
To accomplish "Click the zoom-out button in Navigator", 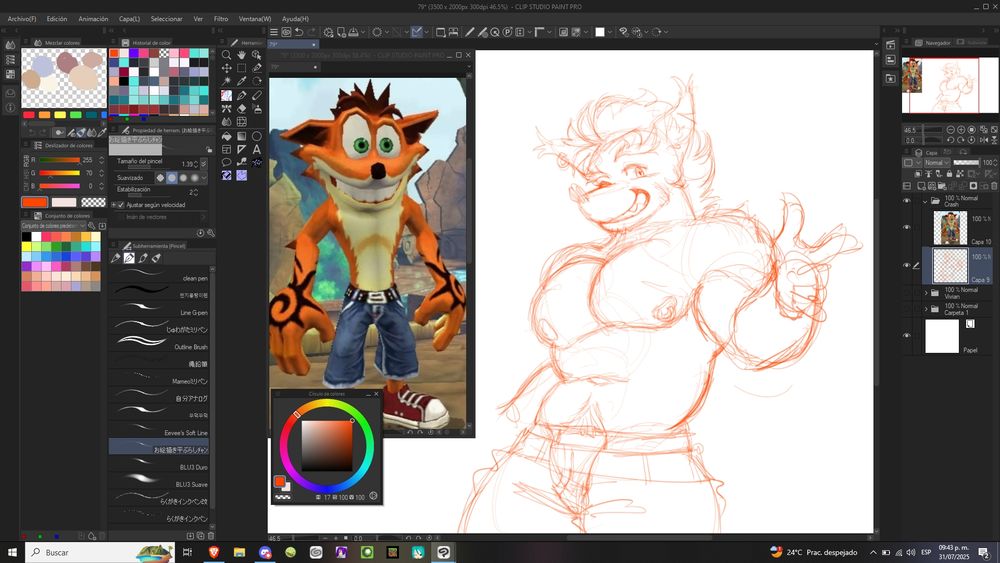I will pyautogui.click(x=950, y=130).
